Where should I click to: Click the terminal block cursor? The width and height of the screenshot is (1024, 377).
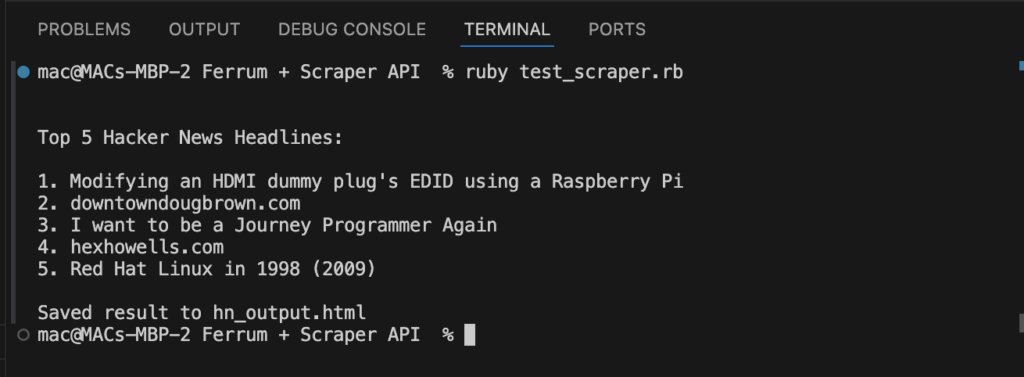[470, 335]
